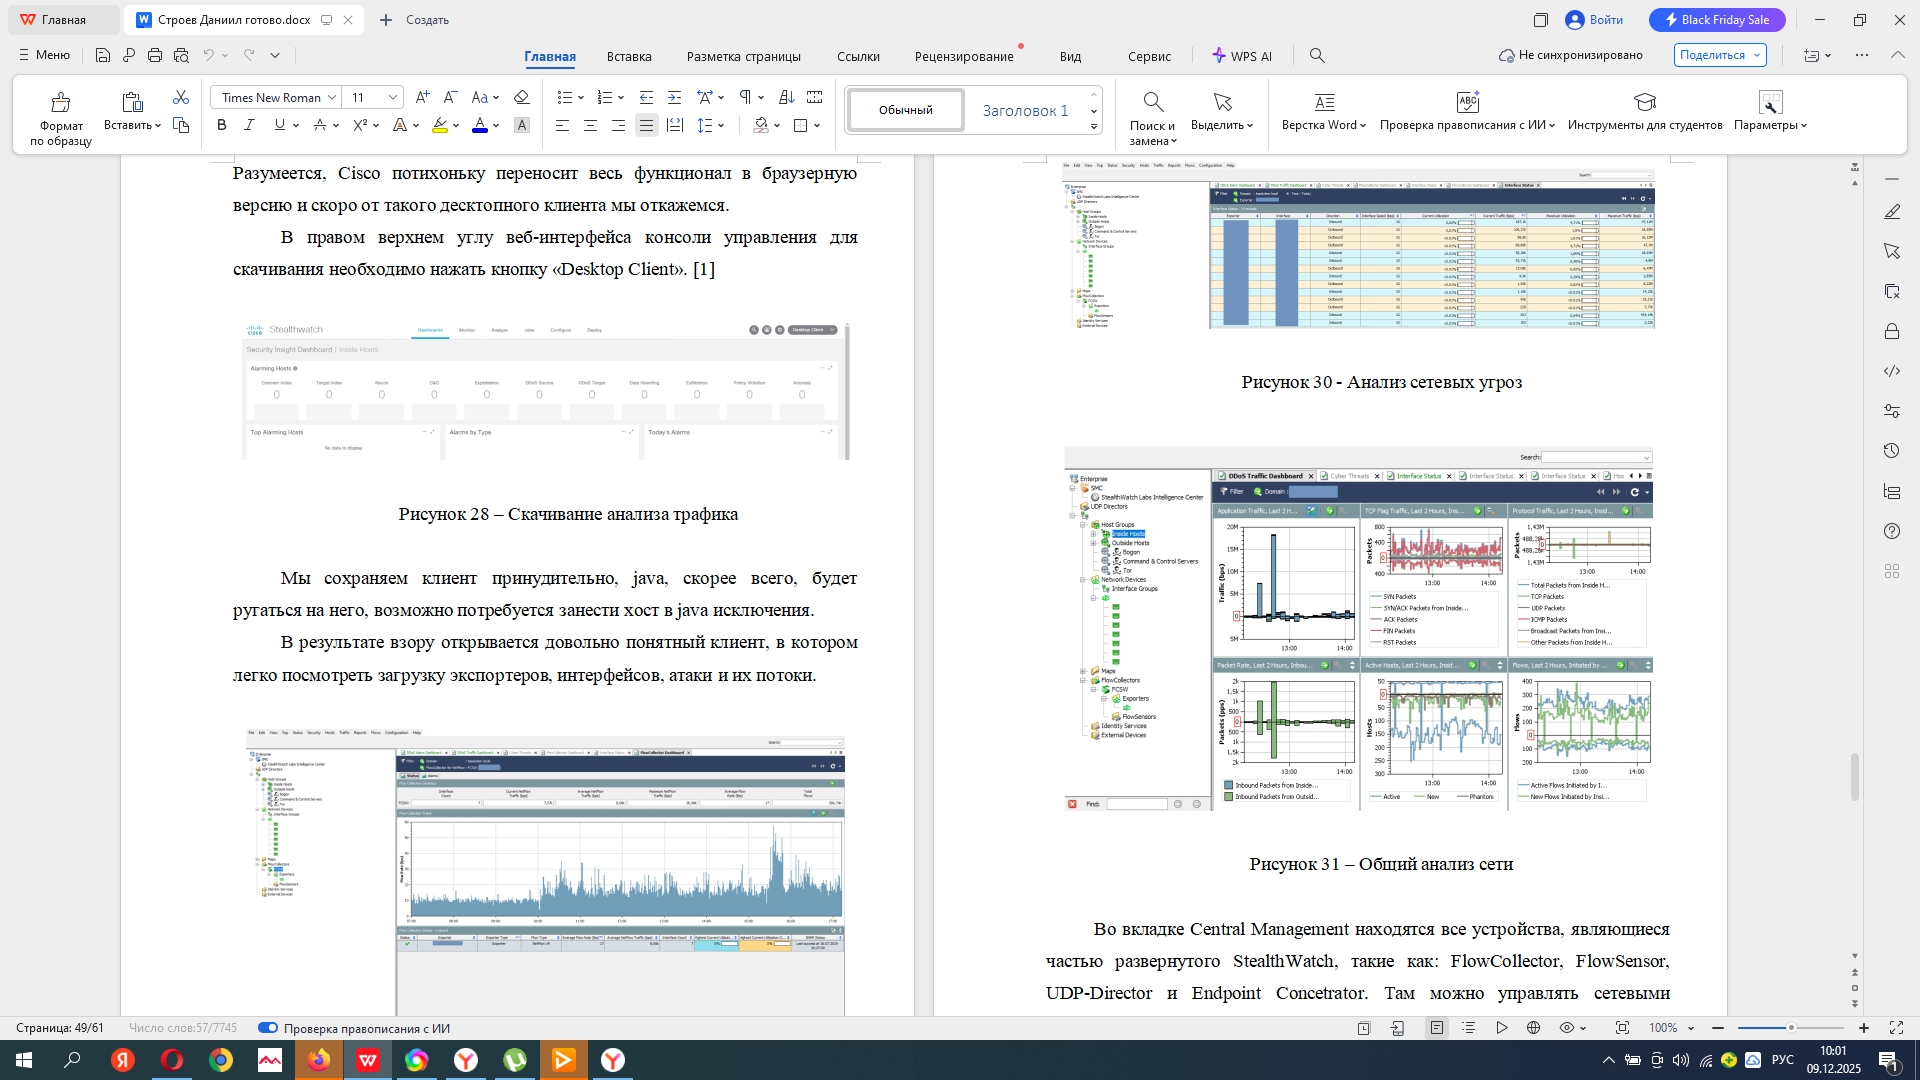This screenshot has height=1080, width=1920.
Task: Open Firefox from the Windows taskbar
Action: (319, 1060)
